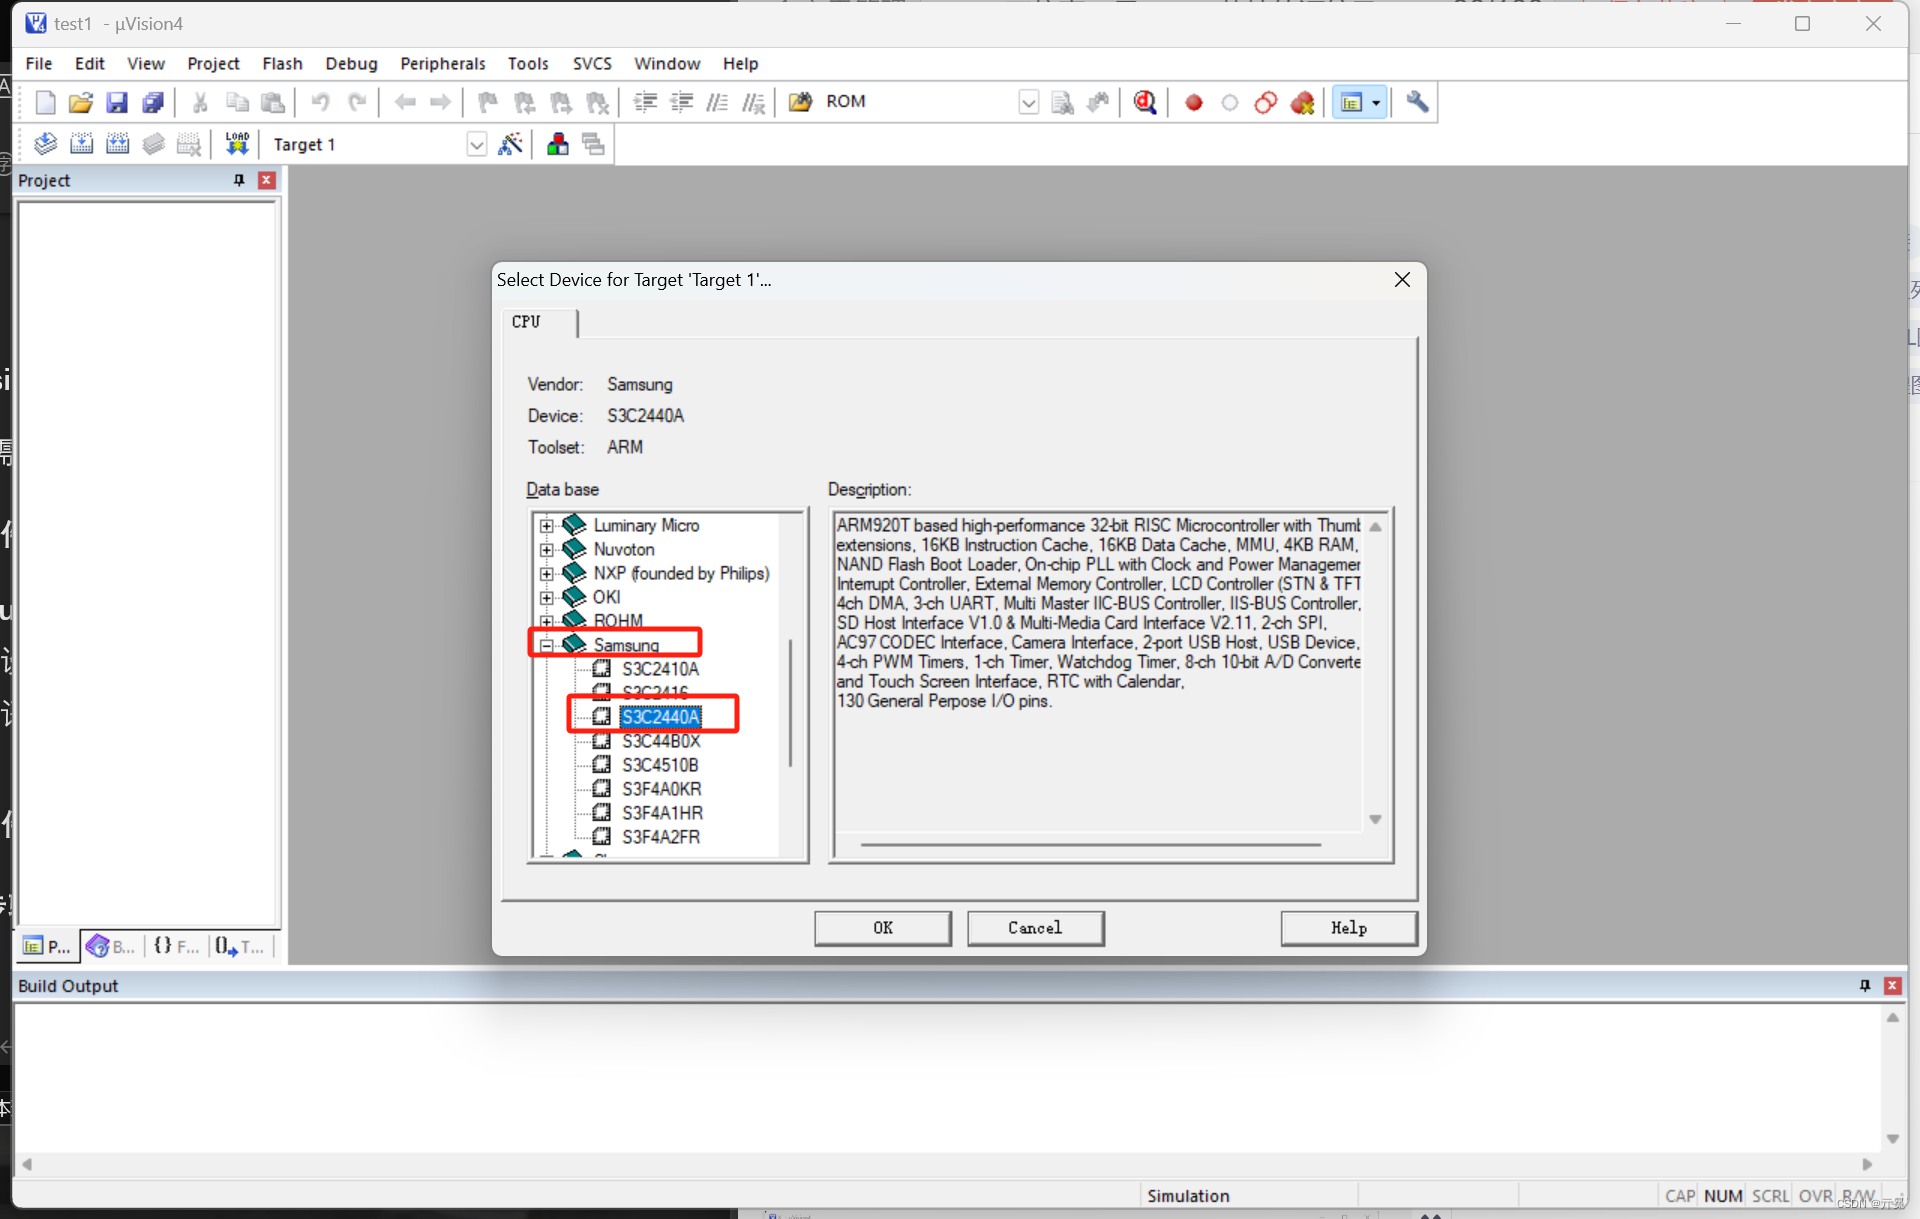Open the Target 1 selection dropdown

[x=477, y=144]
